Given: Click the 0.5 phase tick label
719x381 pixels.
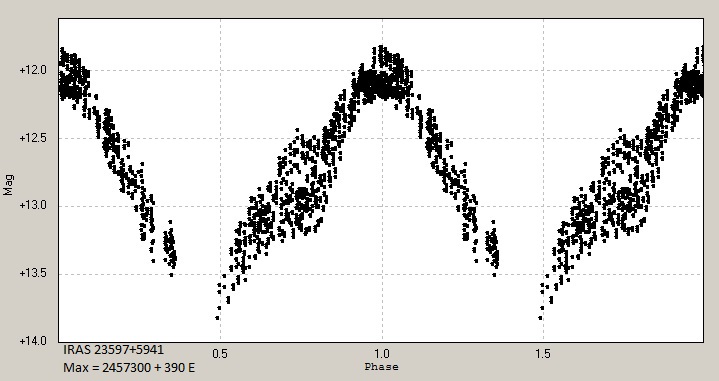Looking at the screenshot, I should [x=220, y=354].
